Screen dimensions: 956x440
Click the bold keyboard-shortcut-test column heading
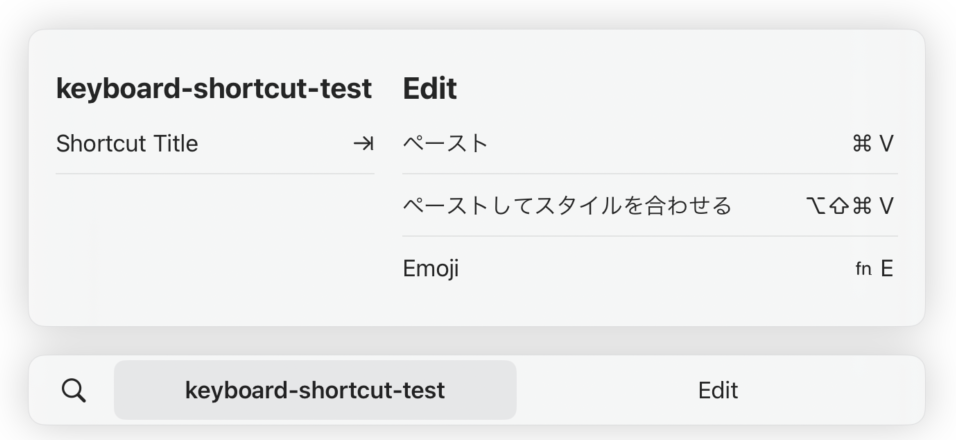click(x=213, y=88)
